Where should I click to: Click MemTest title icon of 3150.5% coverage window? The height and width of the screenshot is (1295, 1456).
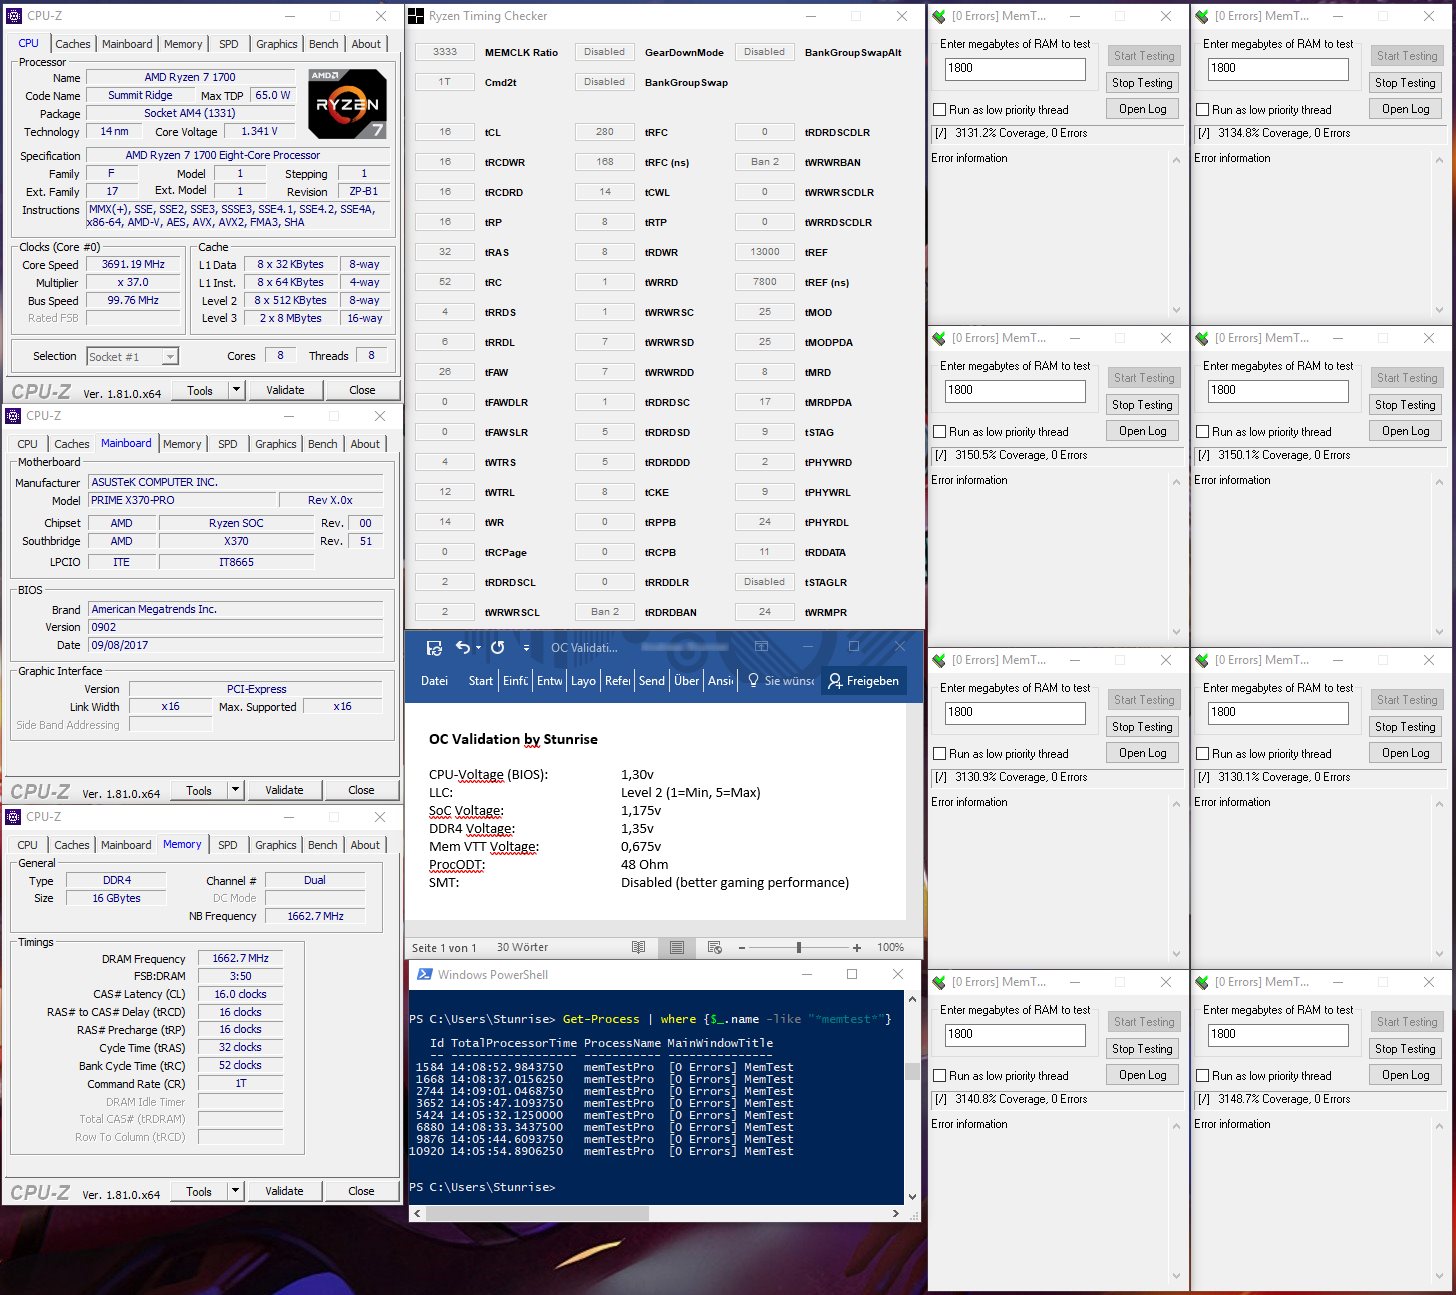(938, 338)
